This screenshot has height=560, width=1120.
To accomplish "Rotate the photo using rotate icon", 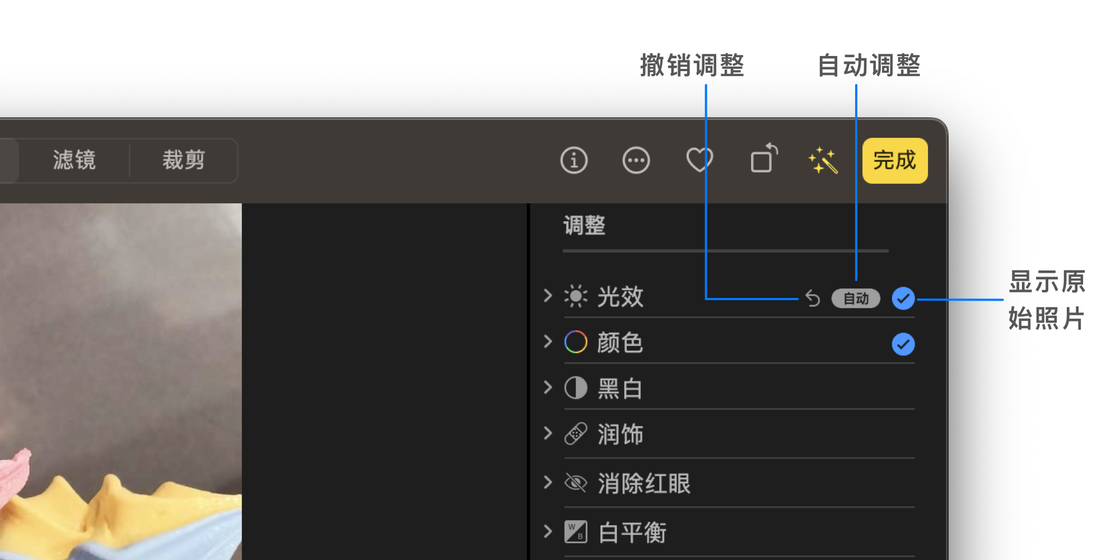I will coord(763,159).
